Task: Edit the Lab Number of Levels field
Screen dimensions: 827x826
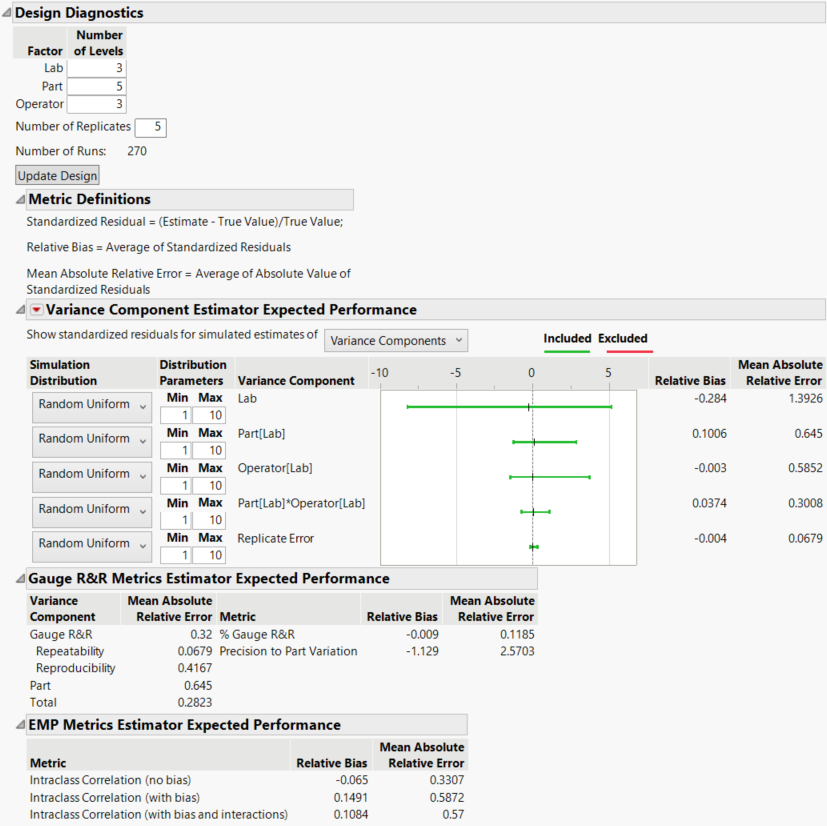Action: [x=96, y=68]
